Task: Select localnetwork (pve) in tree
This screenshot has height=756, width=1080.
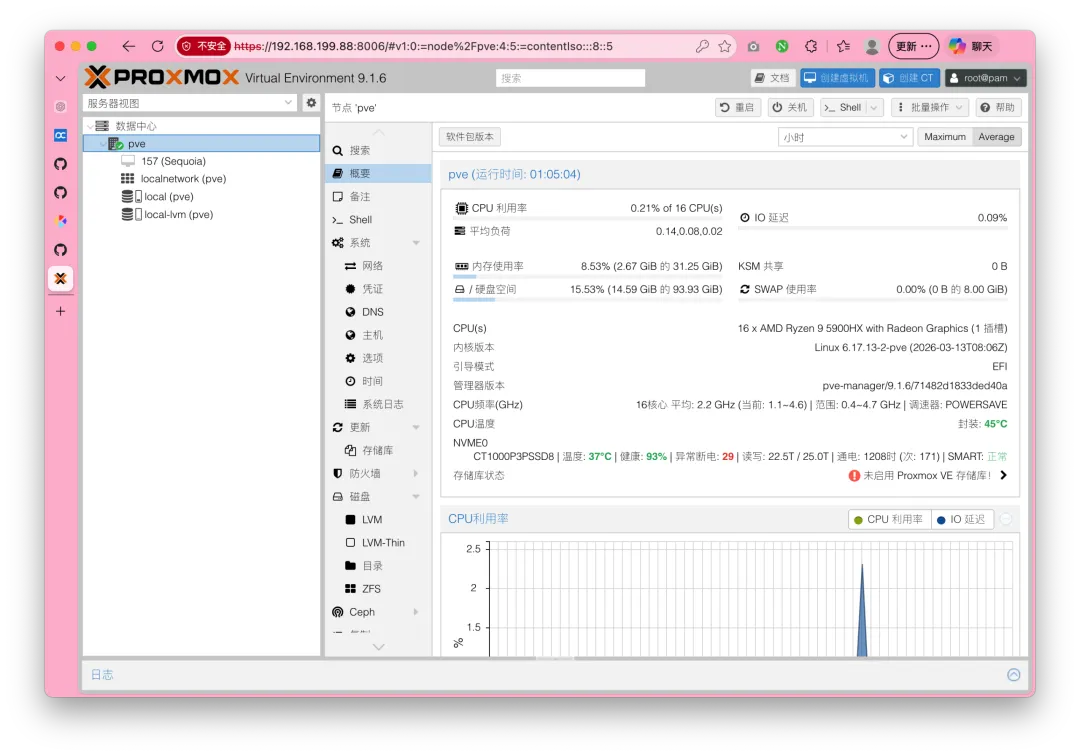Action: tap(183, 178)
